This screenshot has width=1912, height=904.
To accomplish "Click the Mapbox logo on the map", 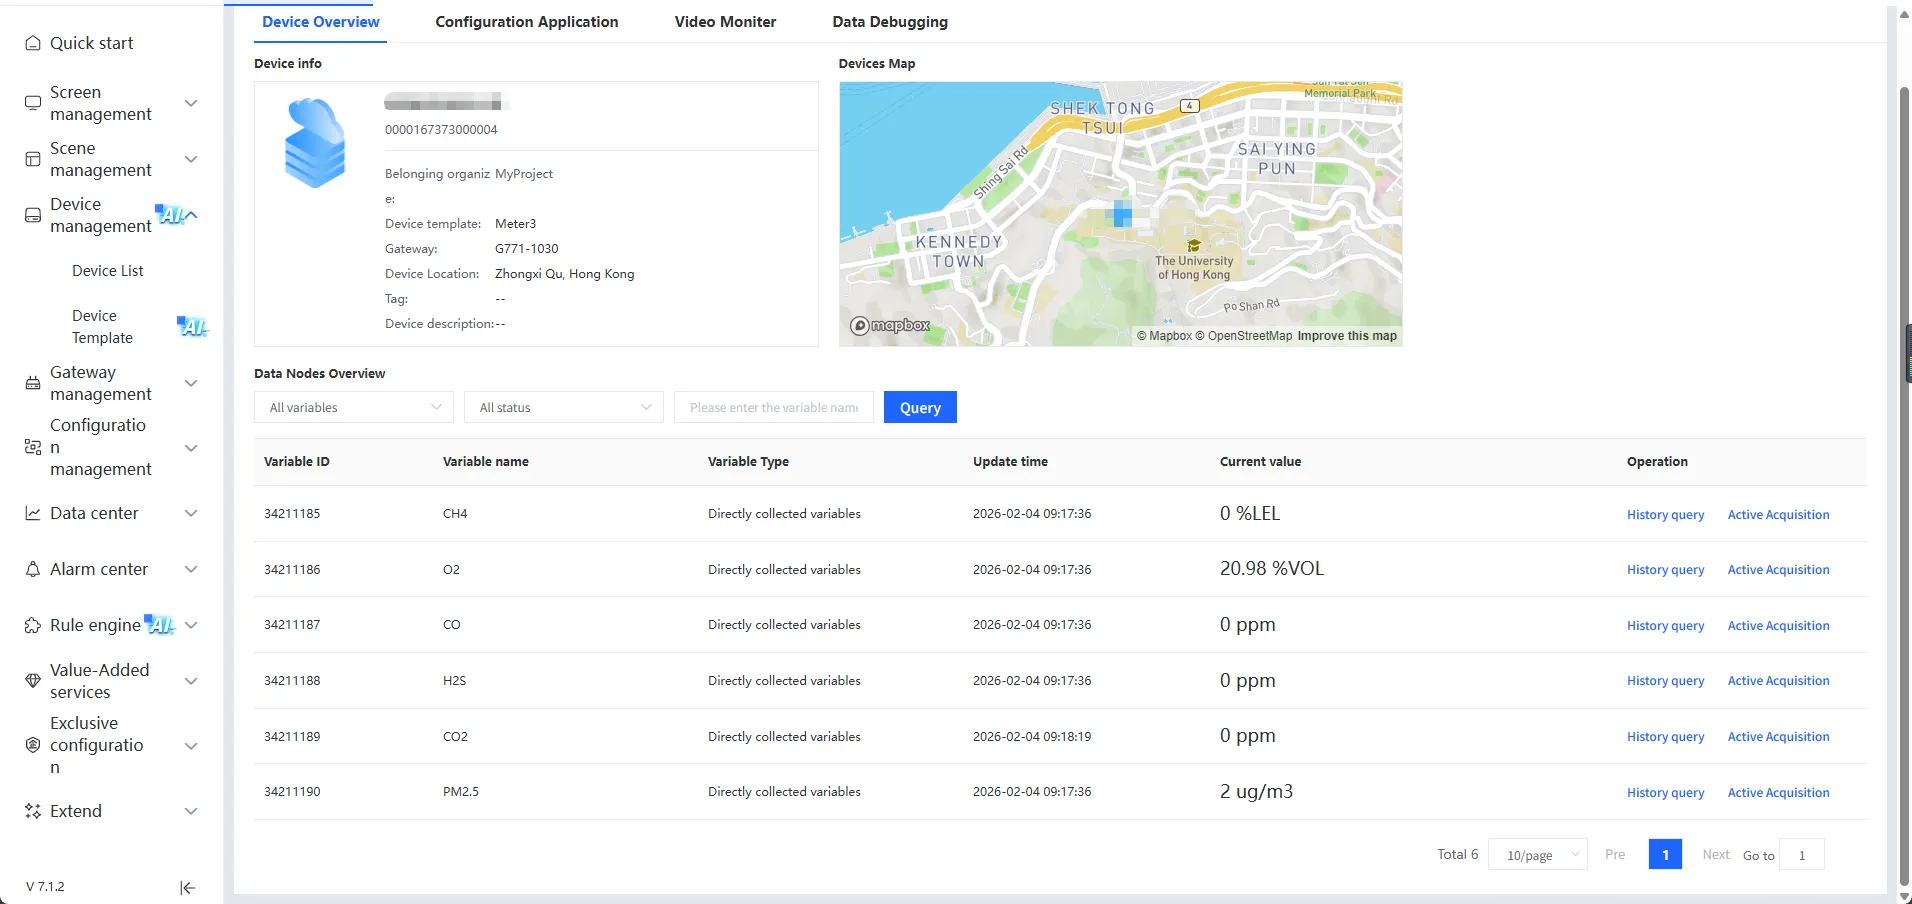I will (x=890, y=326).
